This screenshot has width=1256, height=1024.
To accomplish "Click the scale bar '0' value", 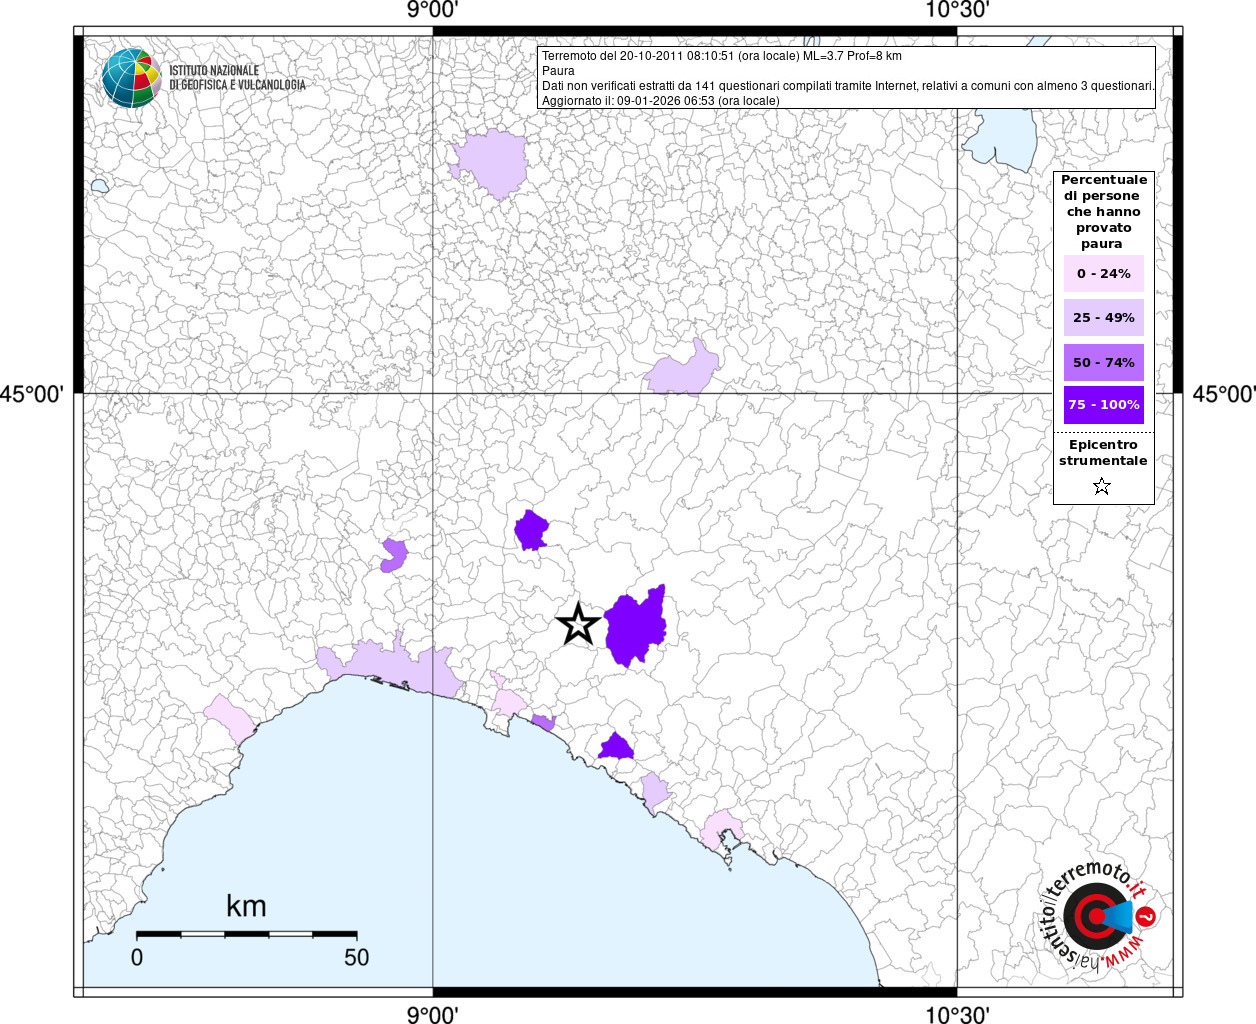I will point(137,957).
